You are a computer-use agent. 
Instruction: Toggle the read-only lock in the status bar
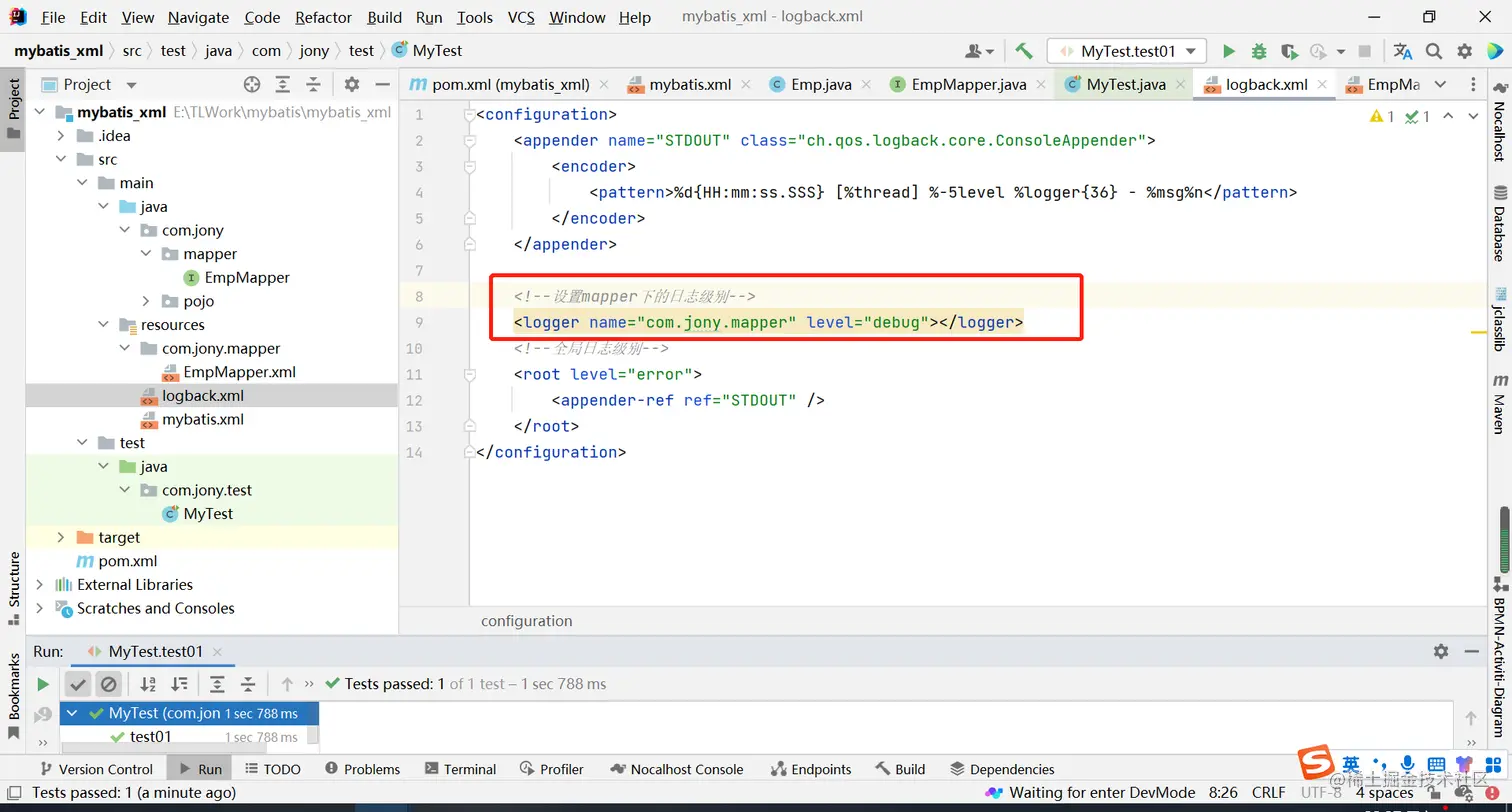pos(1434,793)
